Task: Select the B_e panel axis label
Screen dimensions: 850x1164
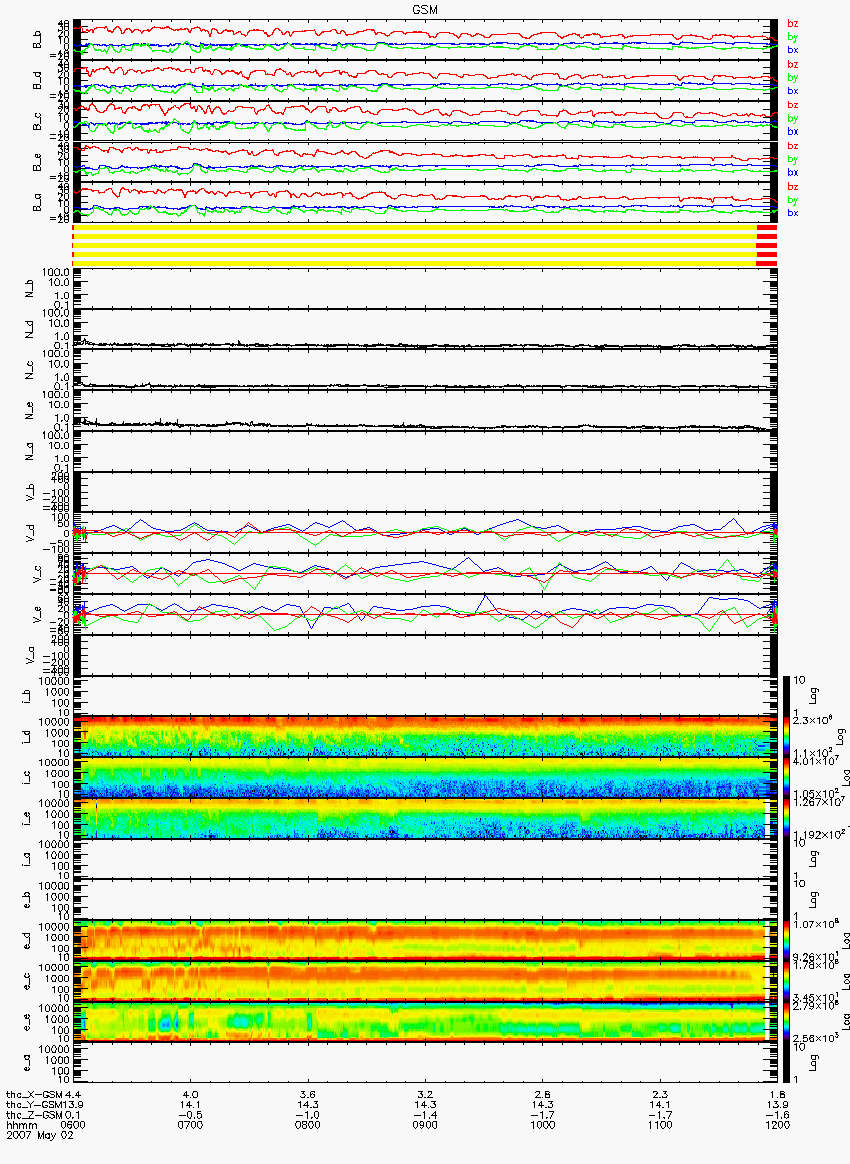Action: [37, 162]
